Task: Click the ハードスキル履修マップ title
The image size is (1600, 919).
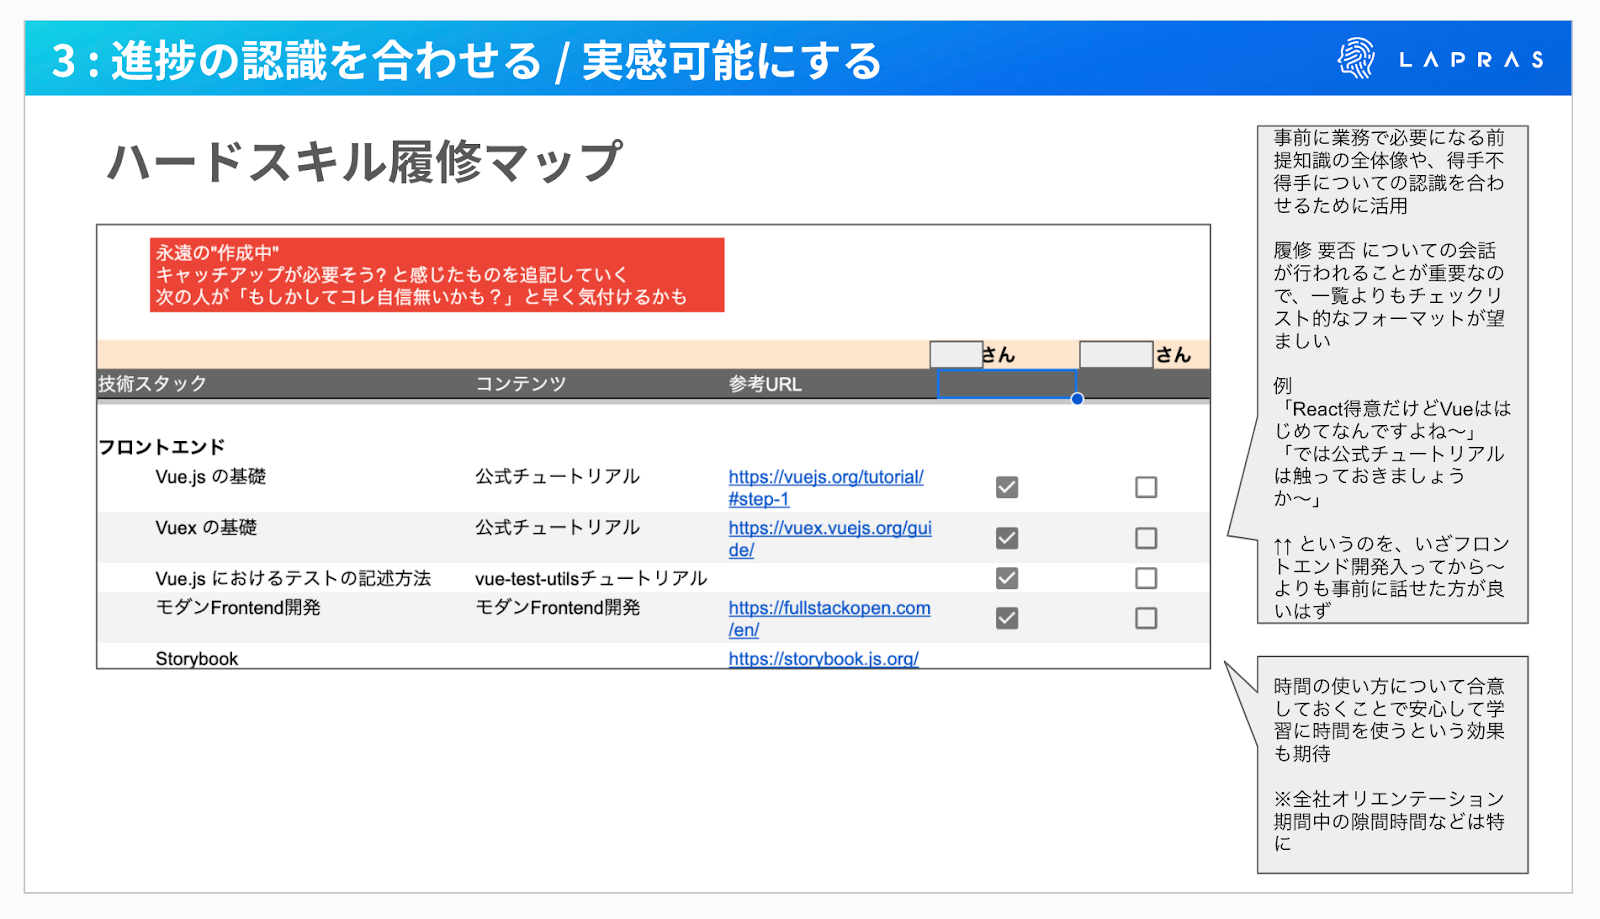Action: [364, 162]
